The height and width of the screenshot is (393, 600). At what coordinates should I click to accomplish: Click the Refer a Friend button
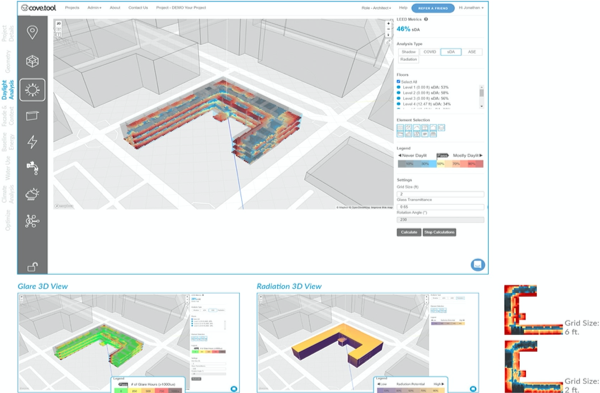click(x=433, y=8)
